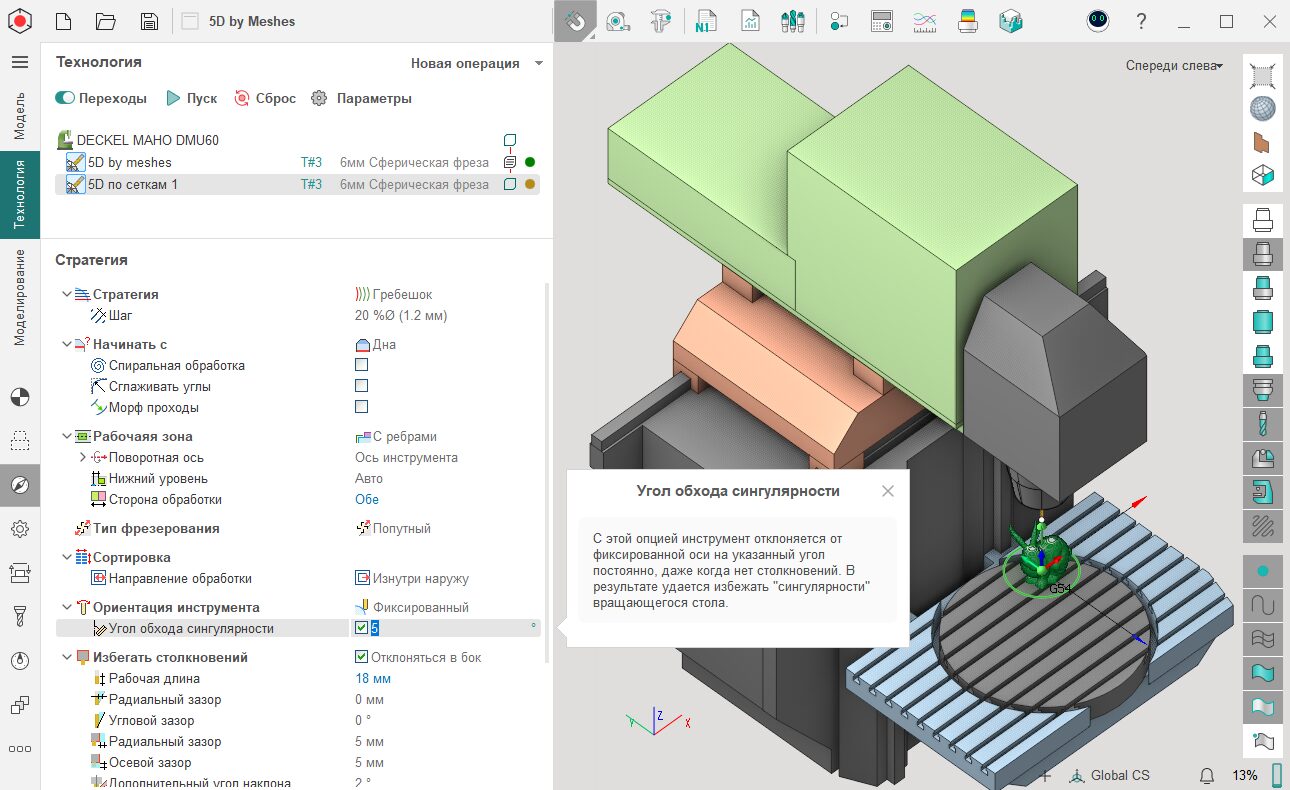This screenshot has height=790, width=1290.
Task: Open the folder icon in title bar
Action: (x=106, y=21)
